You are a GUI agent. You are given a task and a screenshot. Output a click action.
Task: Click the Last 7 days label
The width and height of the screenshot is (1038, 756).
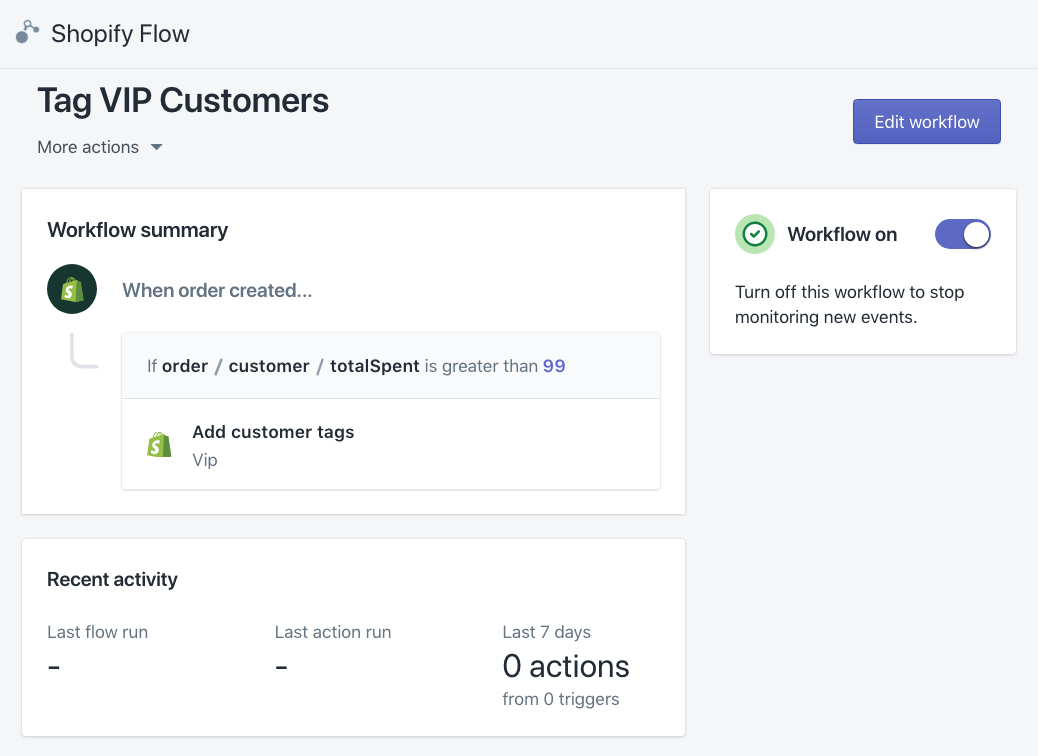547,632
